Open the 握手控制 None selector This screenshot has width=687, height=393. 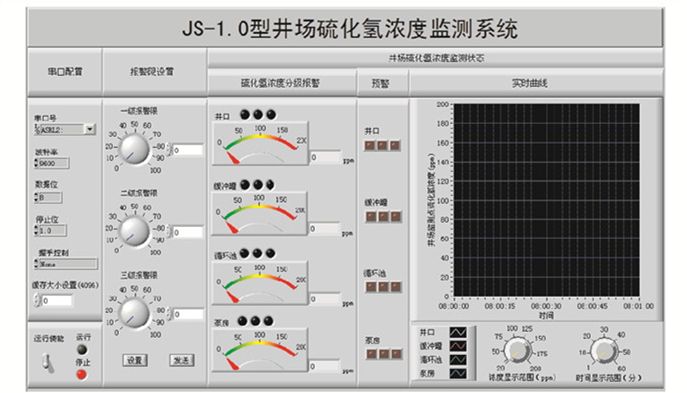tap(68, 264)
